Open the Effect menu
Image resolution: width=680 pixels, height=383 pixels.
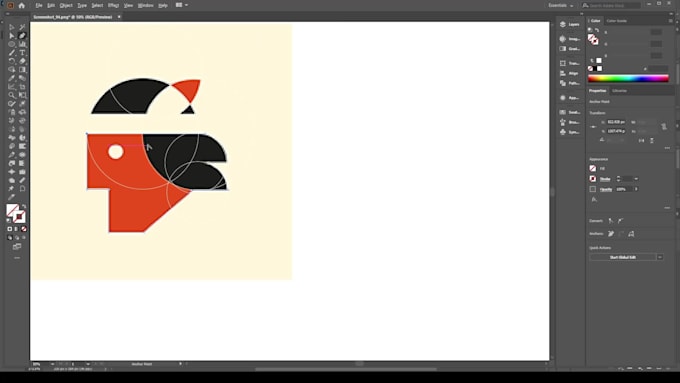tap(113, 5)
